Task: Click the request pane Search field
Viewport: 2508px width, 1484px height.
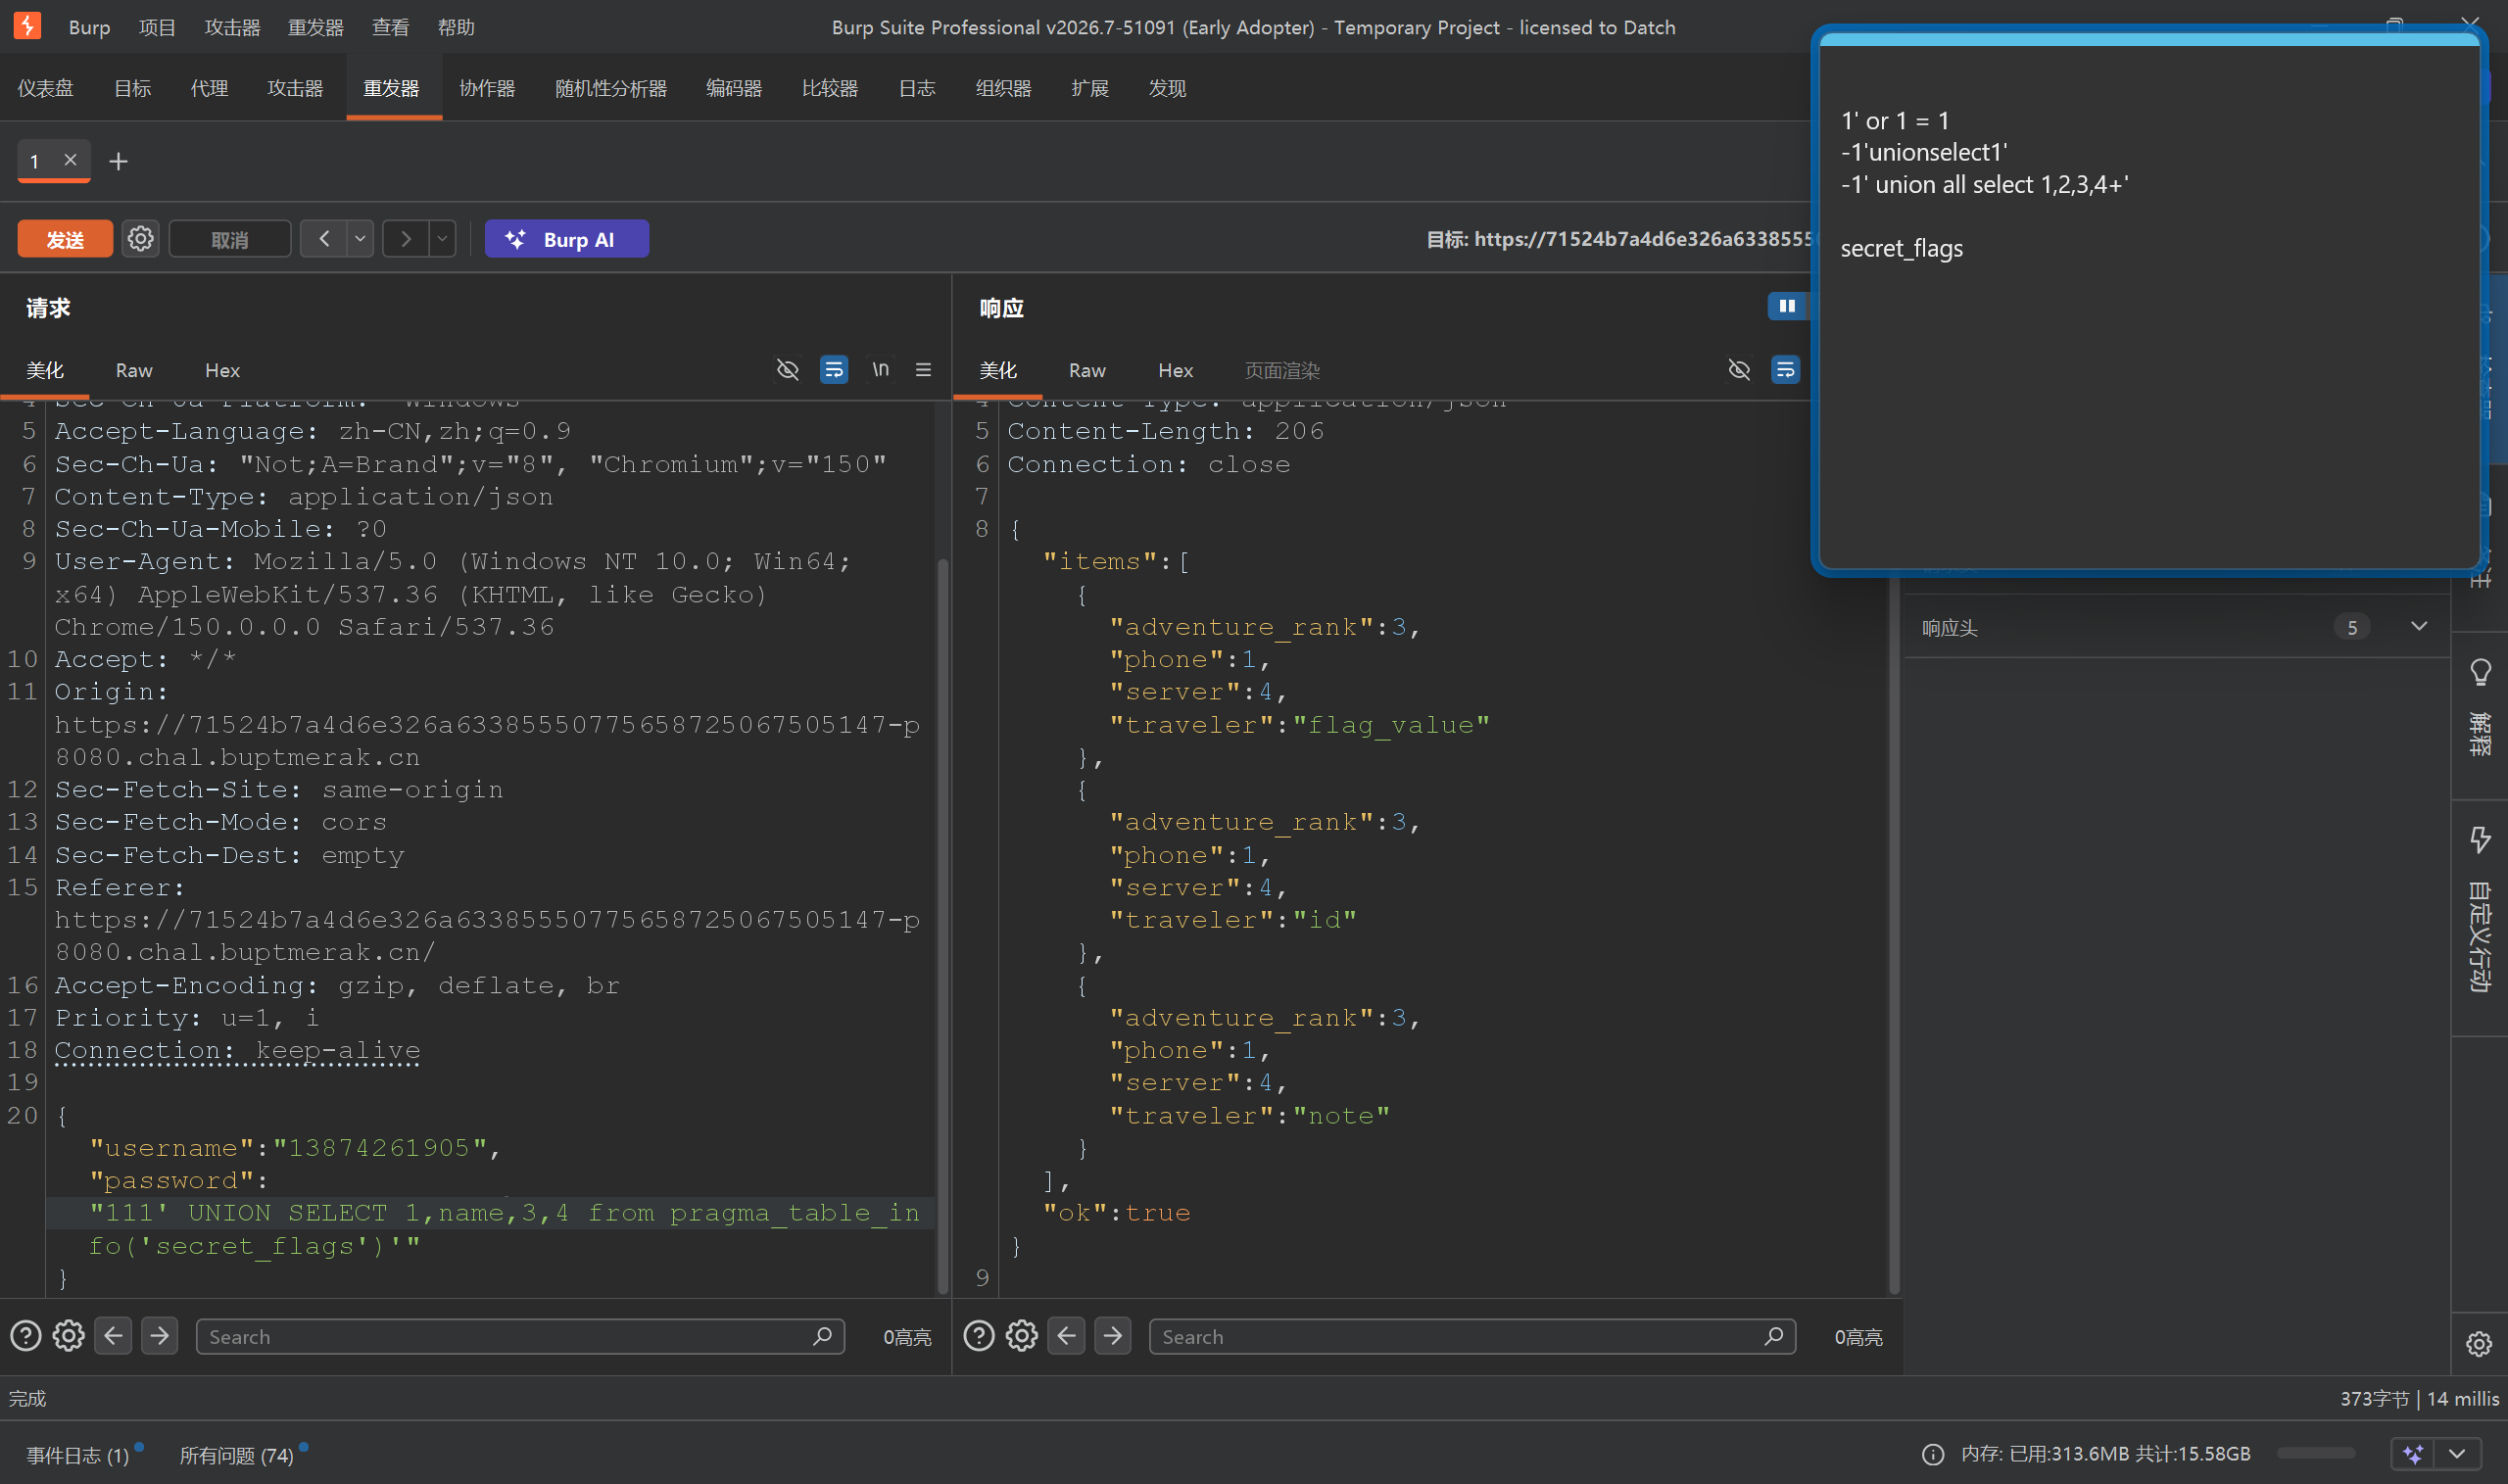Action: tap(520, 1336)
